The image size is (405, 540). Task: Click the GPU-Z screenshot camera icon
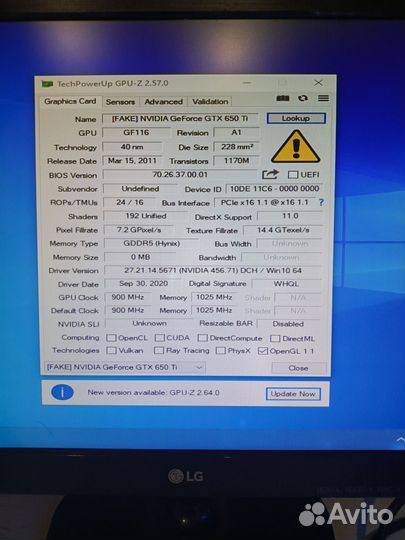283,98
